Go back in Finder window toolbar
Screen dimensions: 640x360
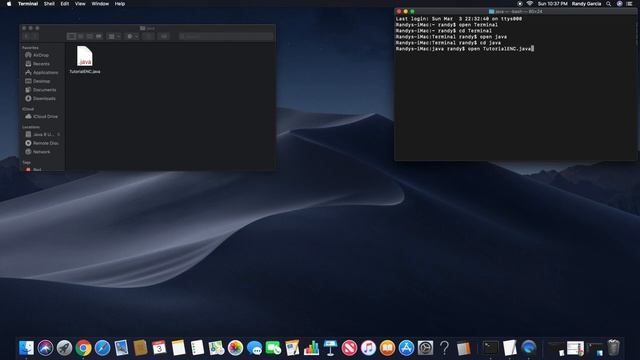click(27, 36)
